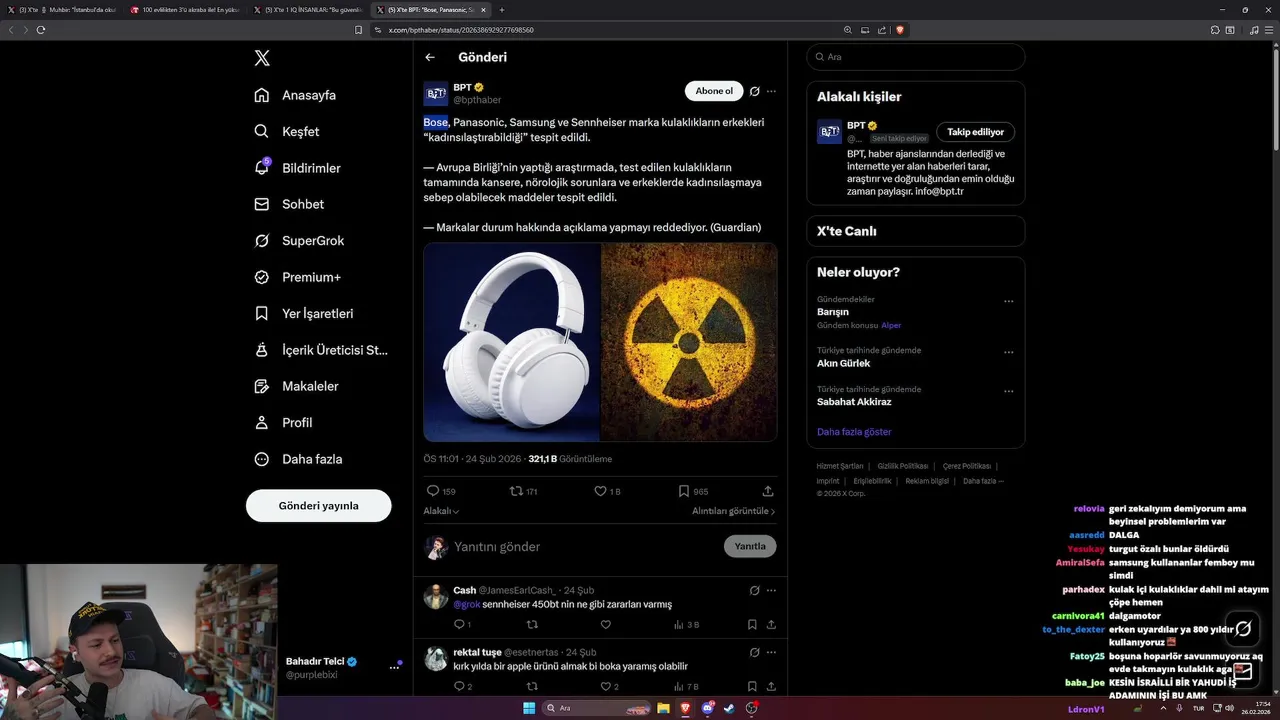
Task: Open more options on BPT post
Action: click(x=771, y=91)
